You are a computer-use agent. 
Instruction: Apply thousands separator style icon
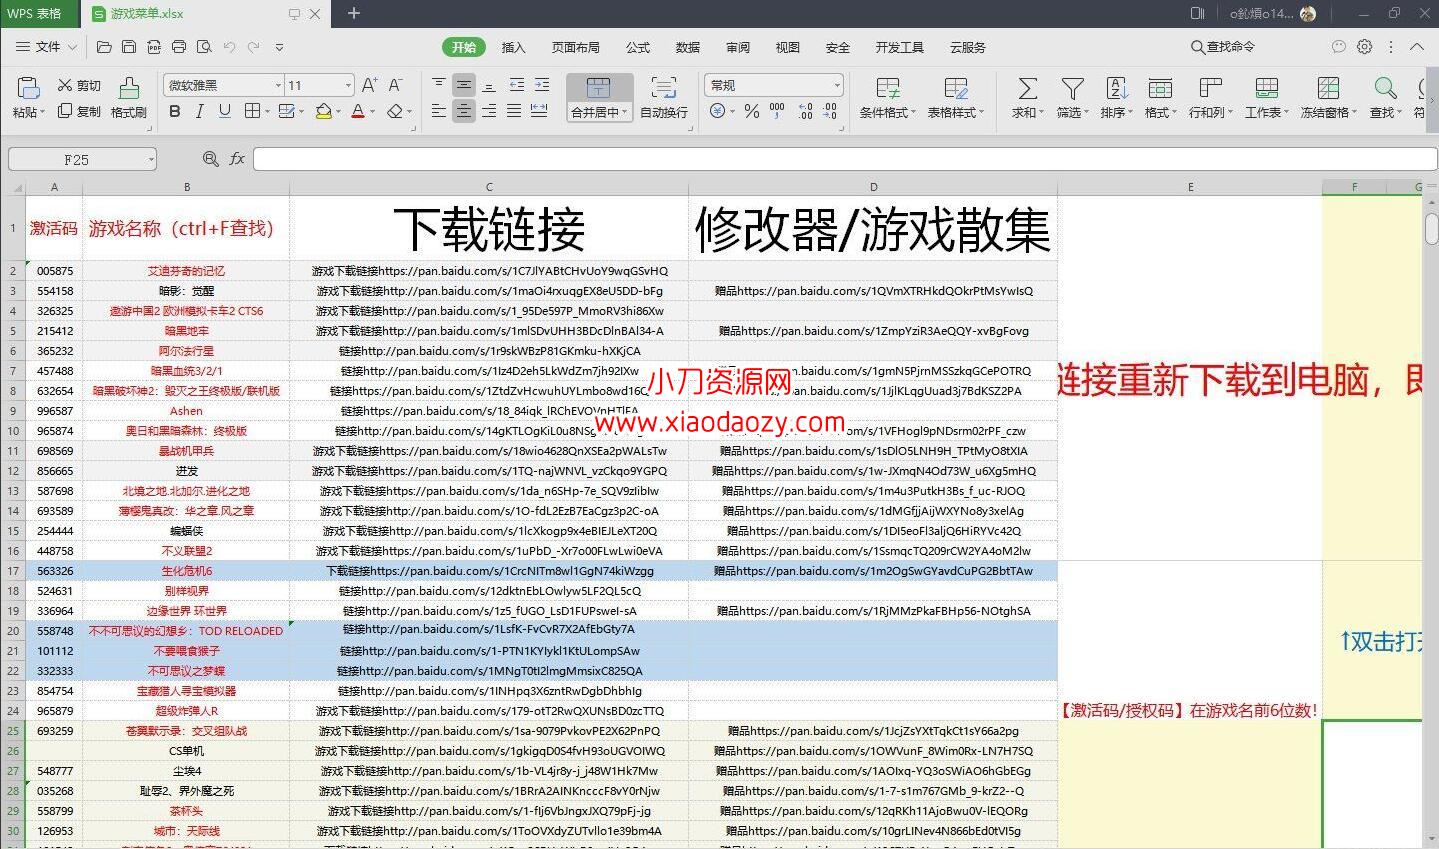778,111
